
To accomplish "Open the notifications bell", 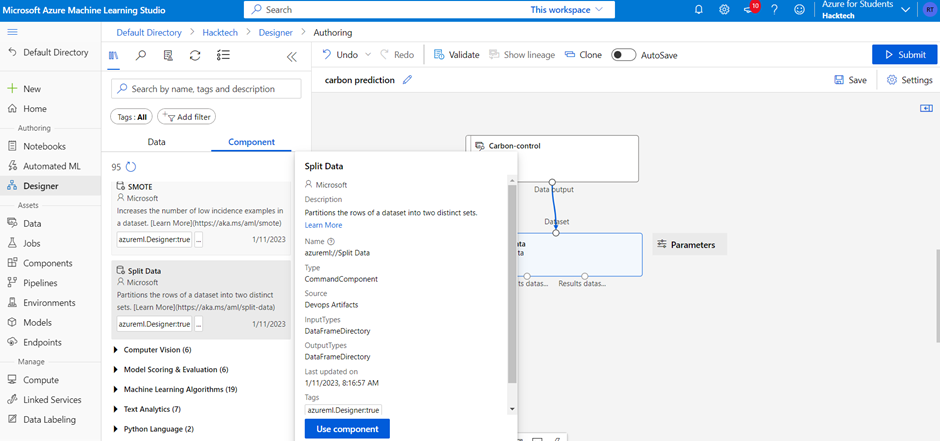I will pyautogui.click(x=698, y=10).
